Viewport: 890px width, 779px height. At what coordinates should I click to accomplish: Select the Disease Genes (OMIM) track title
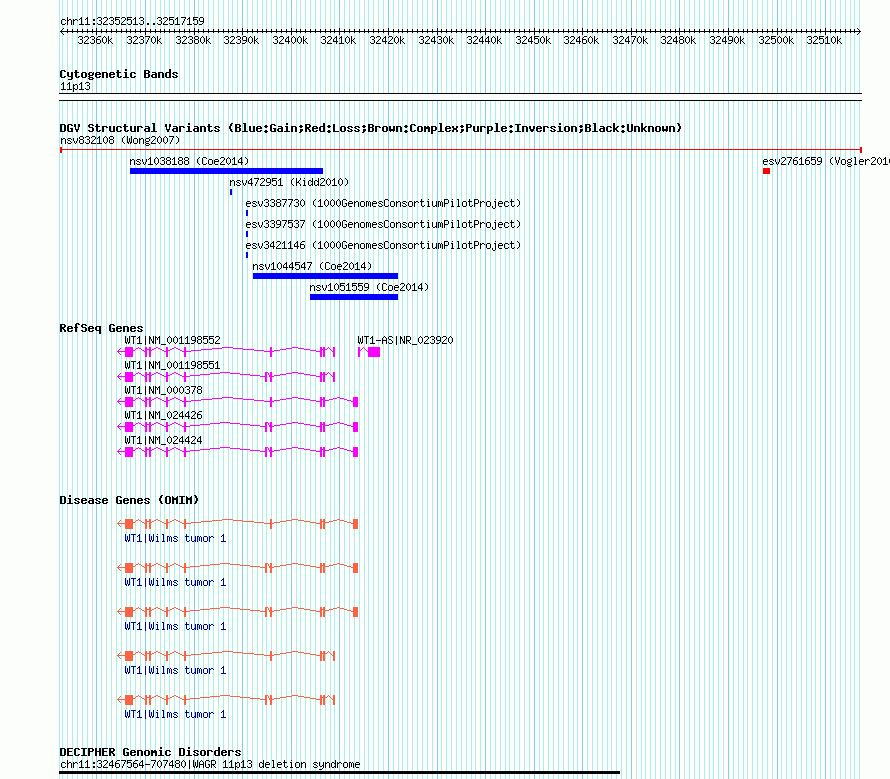[x=129, y=500]
